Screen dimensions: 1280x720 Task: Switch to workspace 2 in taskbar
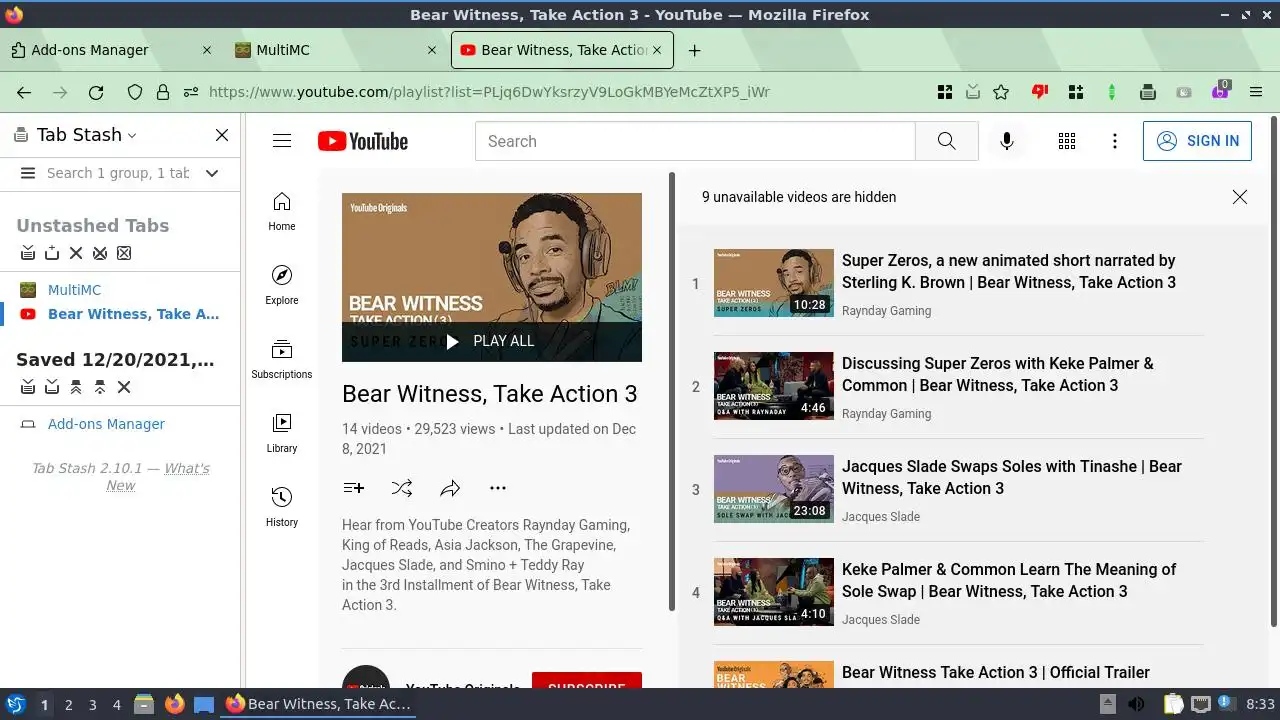68,705
